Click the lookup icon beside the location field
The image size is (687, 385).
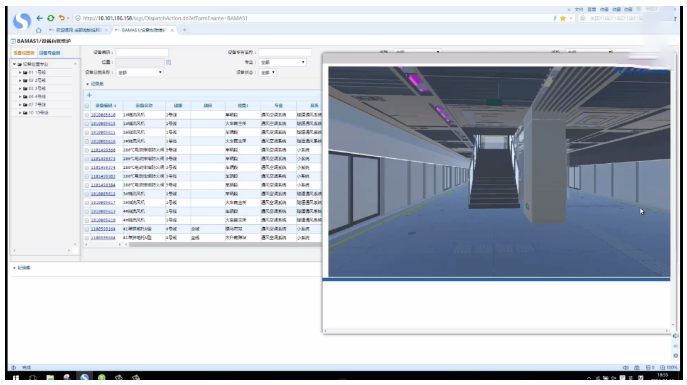click(169, 63)
